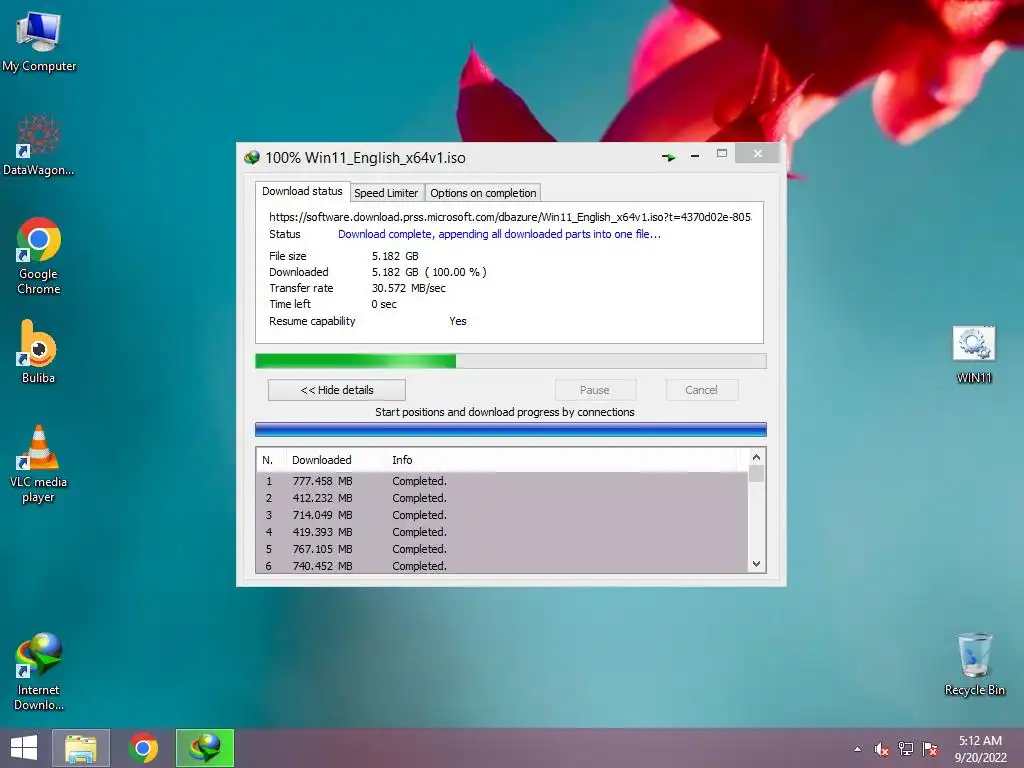
Task: Click the blue connections progress bar
Action: (511, 429)
